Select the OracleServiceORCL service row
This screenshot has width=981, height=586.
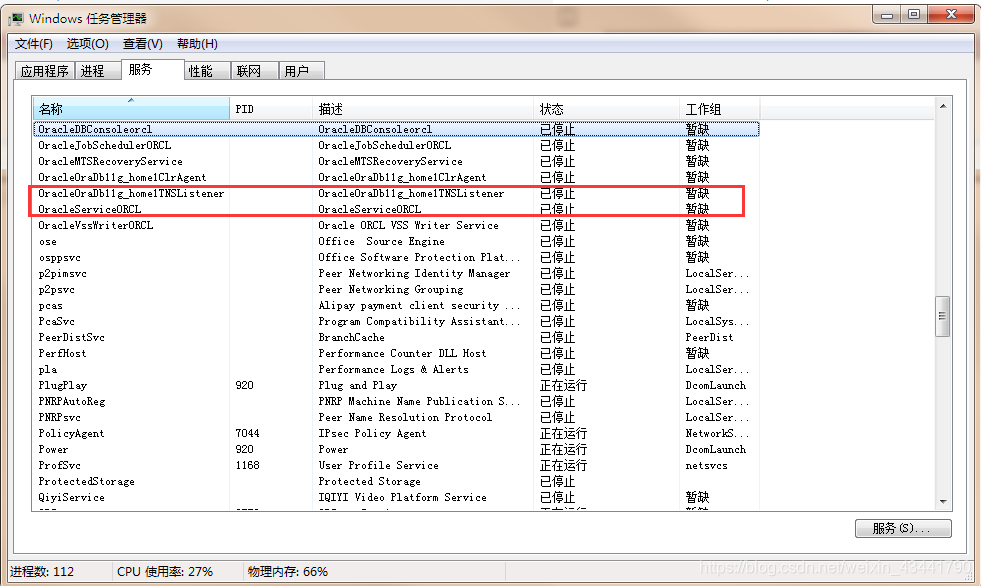396,210
